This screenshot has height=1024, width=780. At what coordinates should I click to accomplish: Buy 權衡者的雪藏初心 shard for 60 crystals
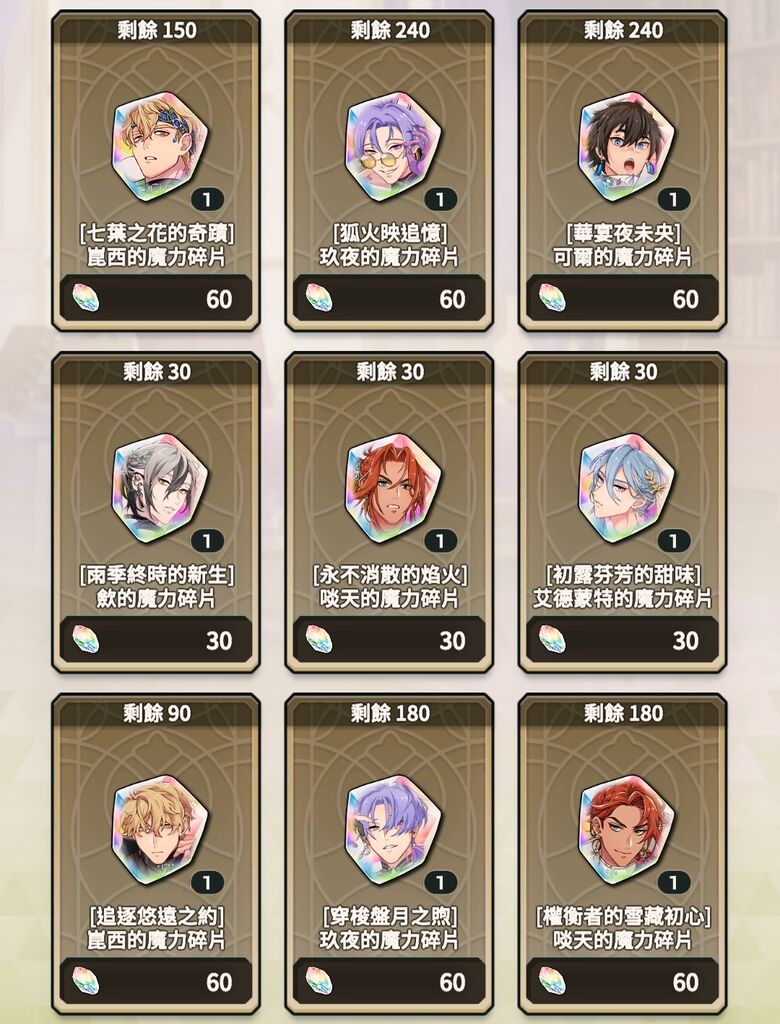pos(623,982)
